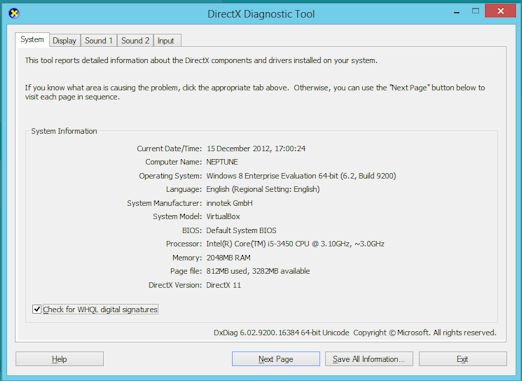The image size is (522, 381).
Task: Maximize the DirectX Diagnostic Tool window
Action: [x=475, y=11]
